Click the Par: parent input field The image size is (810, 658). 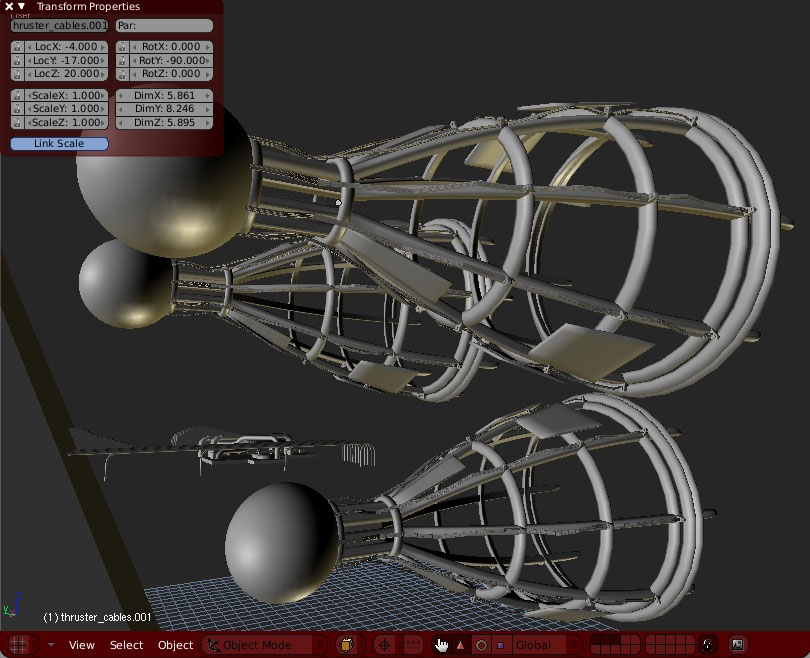pyautogui.click(x=164, y=25)
